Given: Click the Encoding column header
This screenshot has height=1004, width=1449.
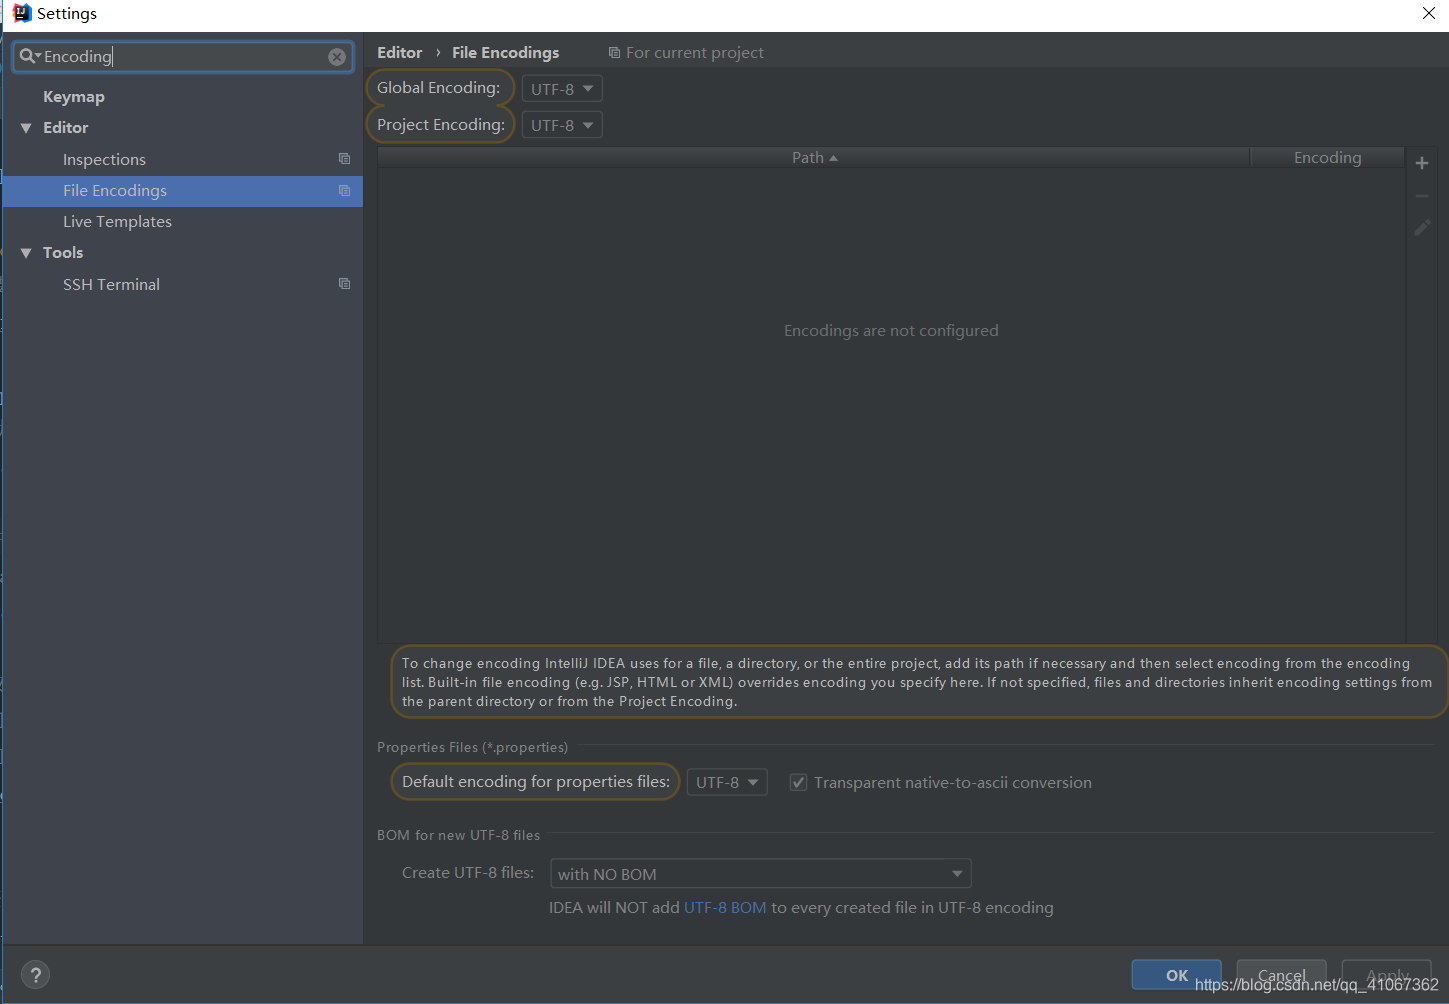Looking at the screenshot, I should (x=1327, y=157).
